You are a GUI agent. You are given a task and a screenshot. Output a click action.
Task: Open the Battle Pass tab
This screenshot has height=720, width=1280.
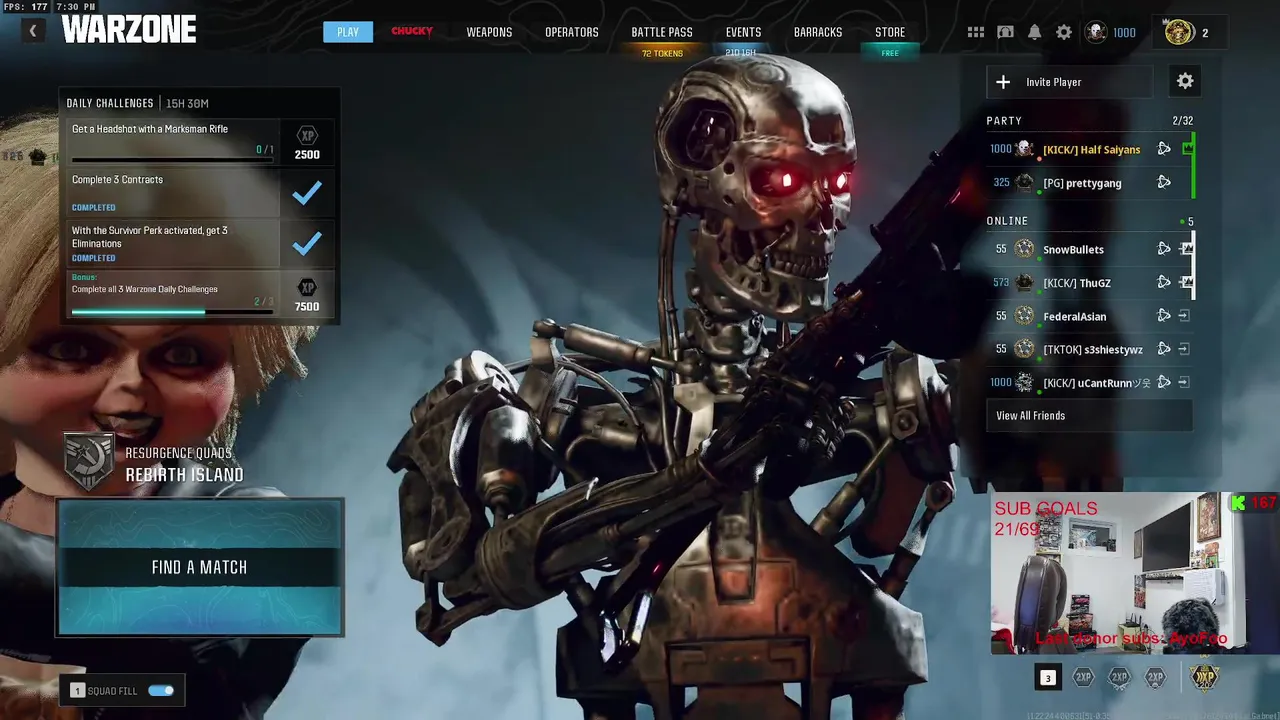(x=662, y=32)
